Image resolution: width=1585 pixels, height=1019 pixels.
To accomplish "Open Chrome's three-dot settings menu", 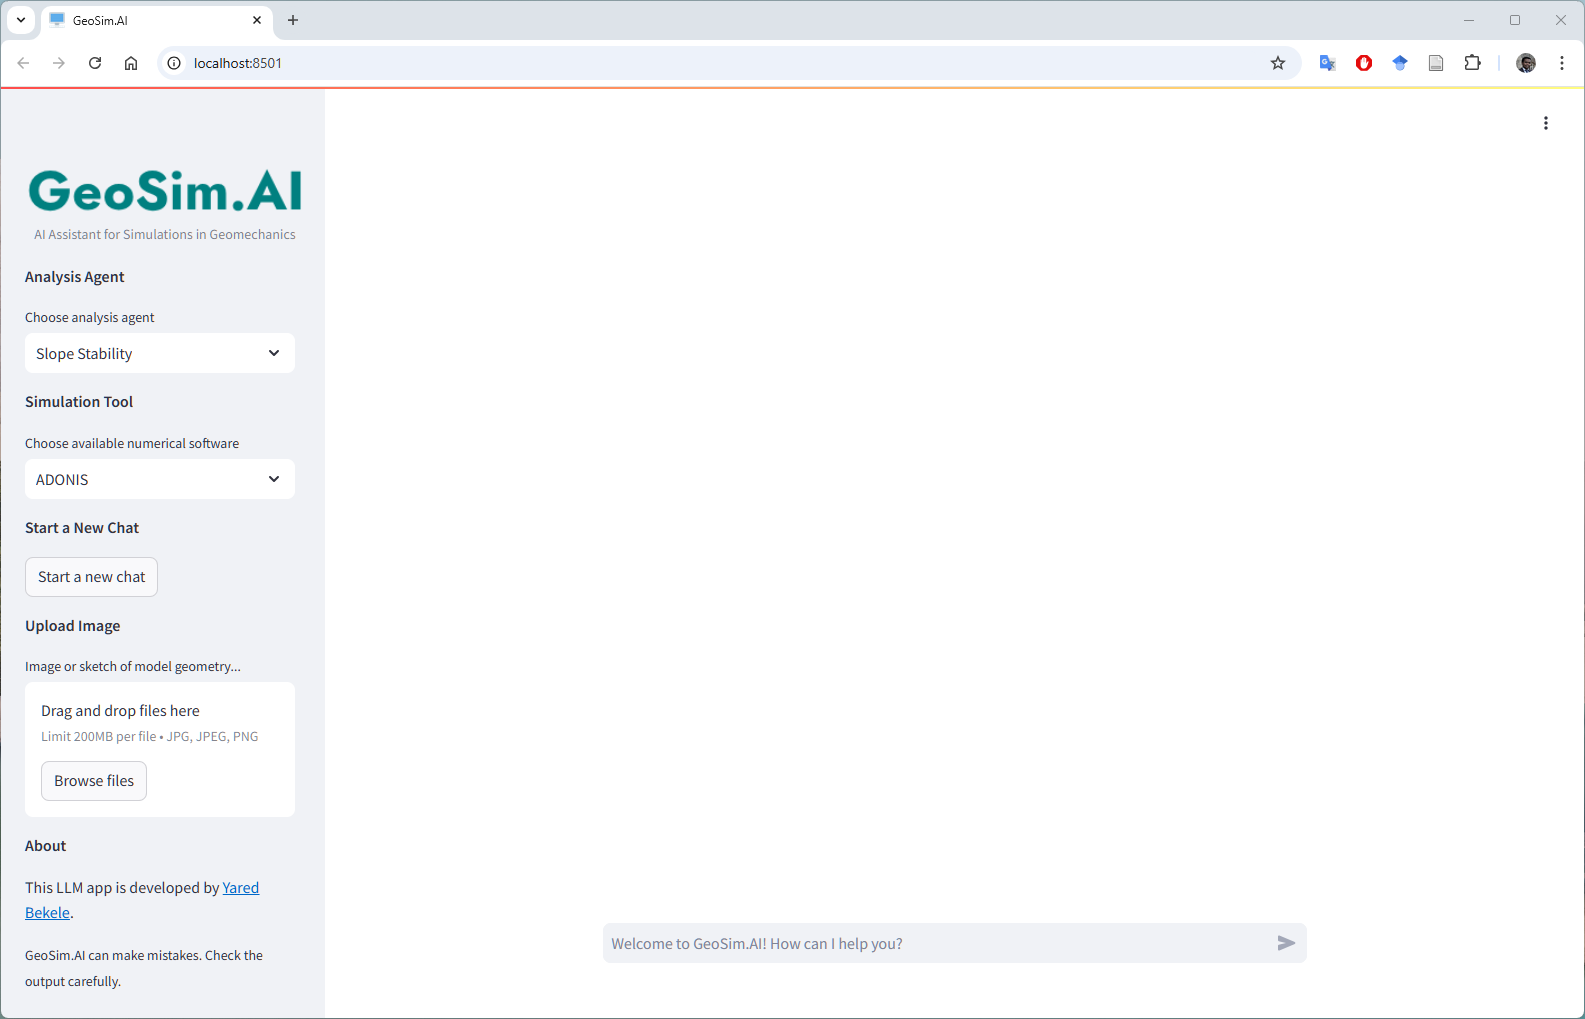I will [1562, 63].
